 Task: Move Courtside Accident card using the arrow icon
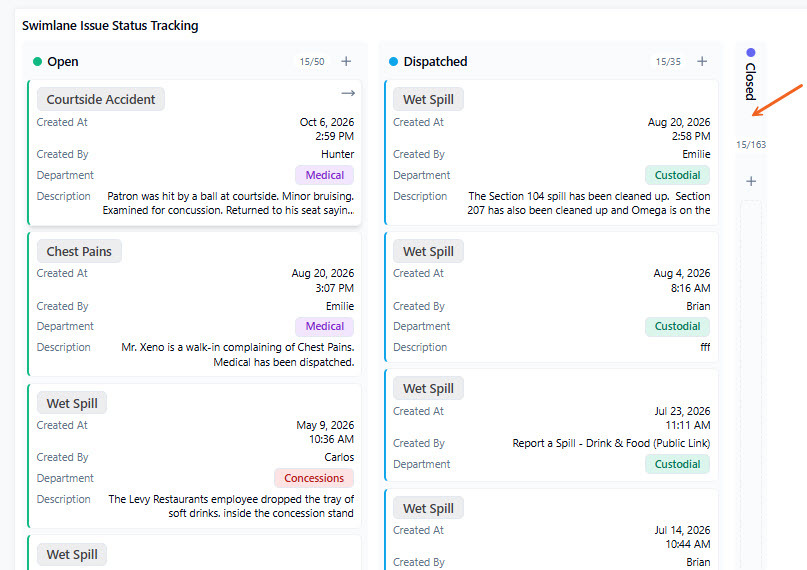(348, 93)
